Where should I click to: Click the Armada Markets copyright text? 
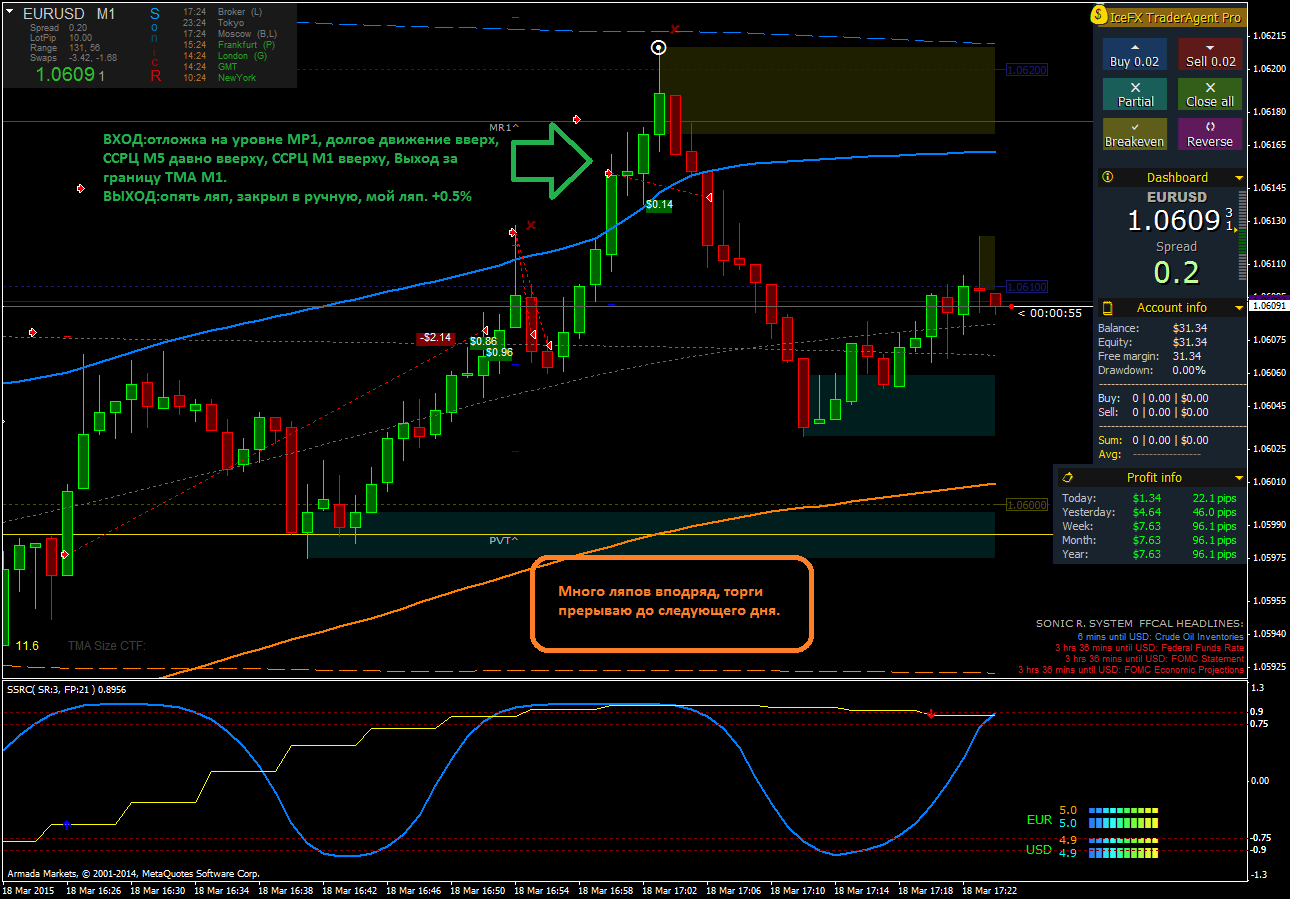134,873
